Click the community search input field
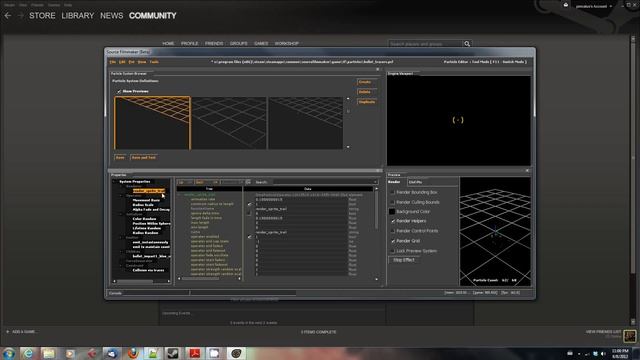The image size is (640, 360). (x=425, y=44)
